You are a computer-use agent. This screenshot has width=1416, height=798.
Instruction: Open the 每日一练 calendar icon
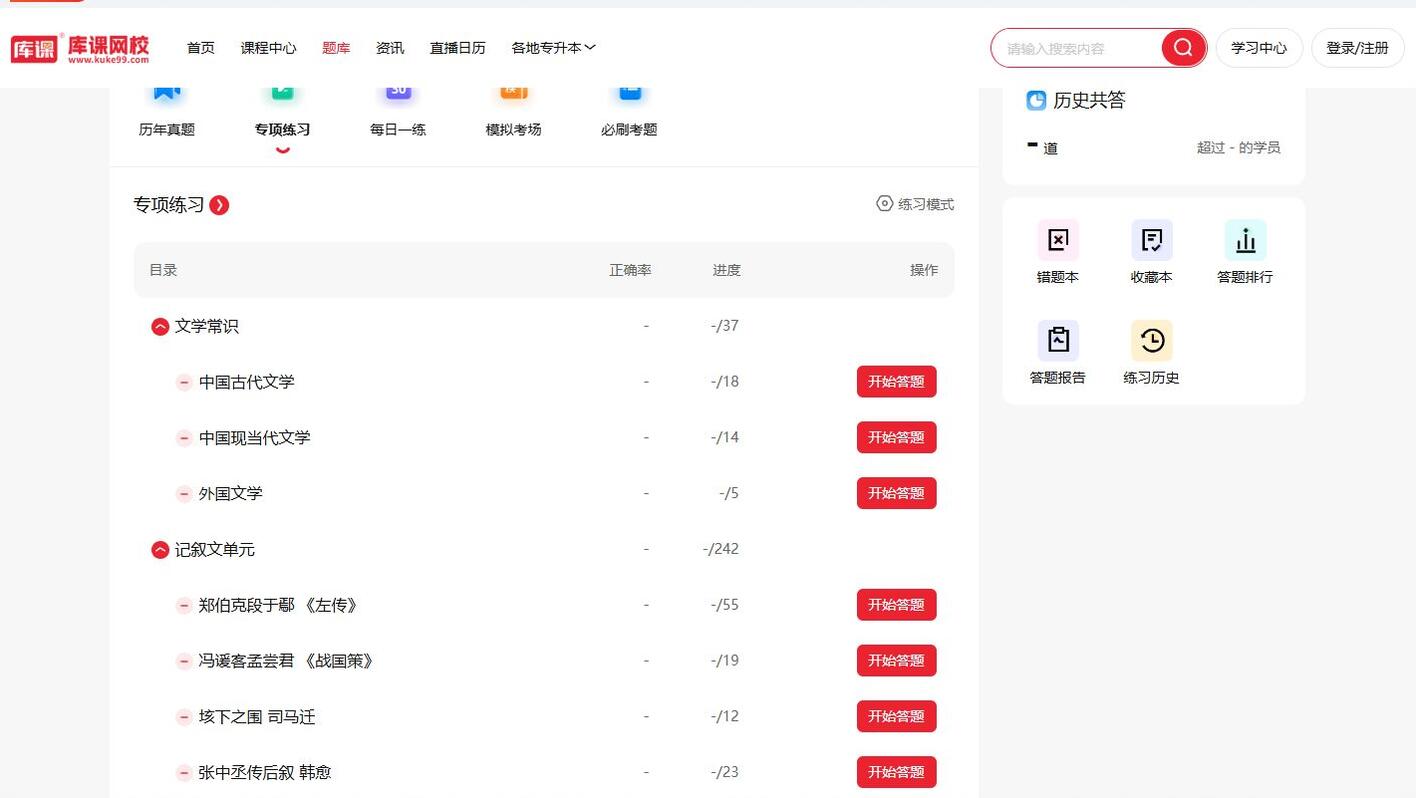point(398,93)
